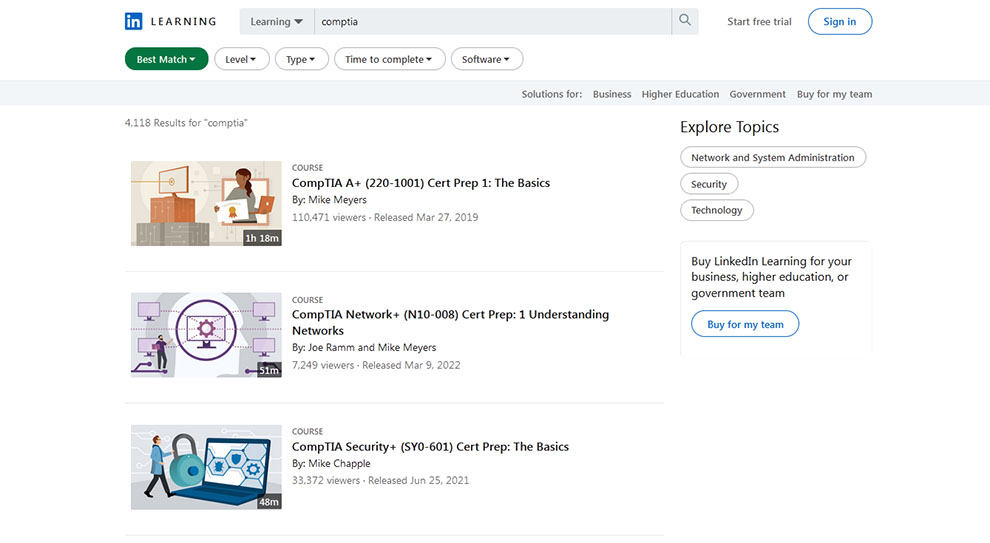Expand the Best Match sort dropdown
The width and height of the screenshot is (990, 543).
166,59
